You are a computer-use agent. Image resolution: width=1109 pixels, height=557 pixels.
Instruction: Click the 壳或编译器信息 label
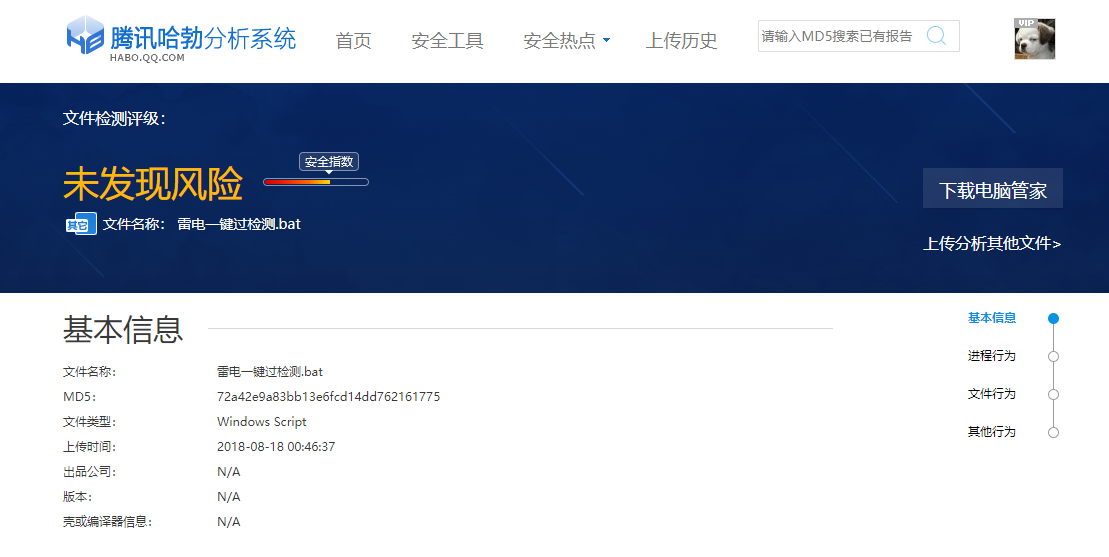pos(108,522)
